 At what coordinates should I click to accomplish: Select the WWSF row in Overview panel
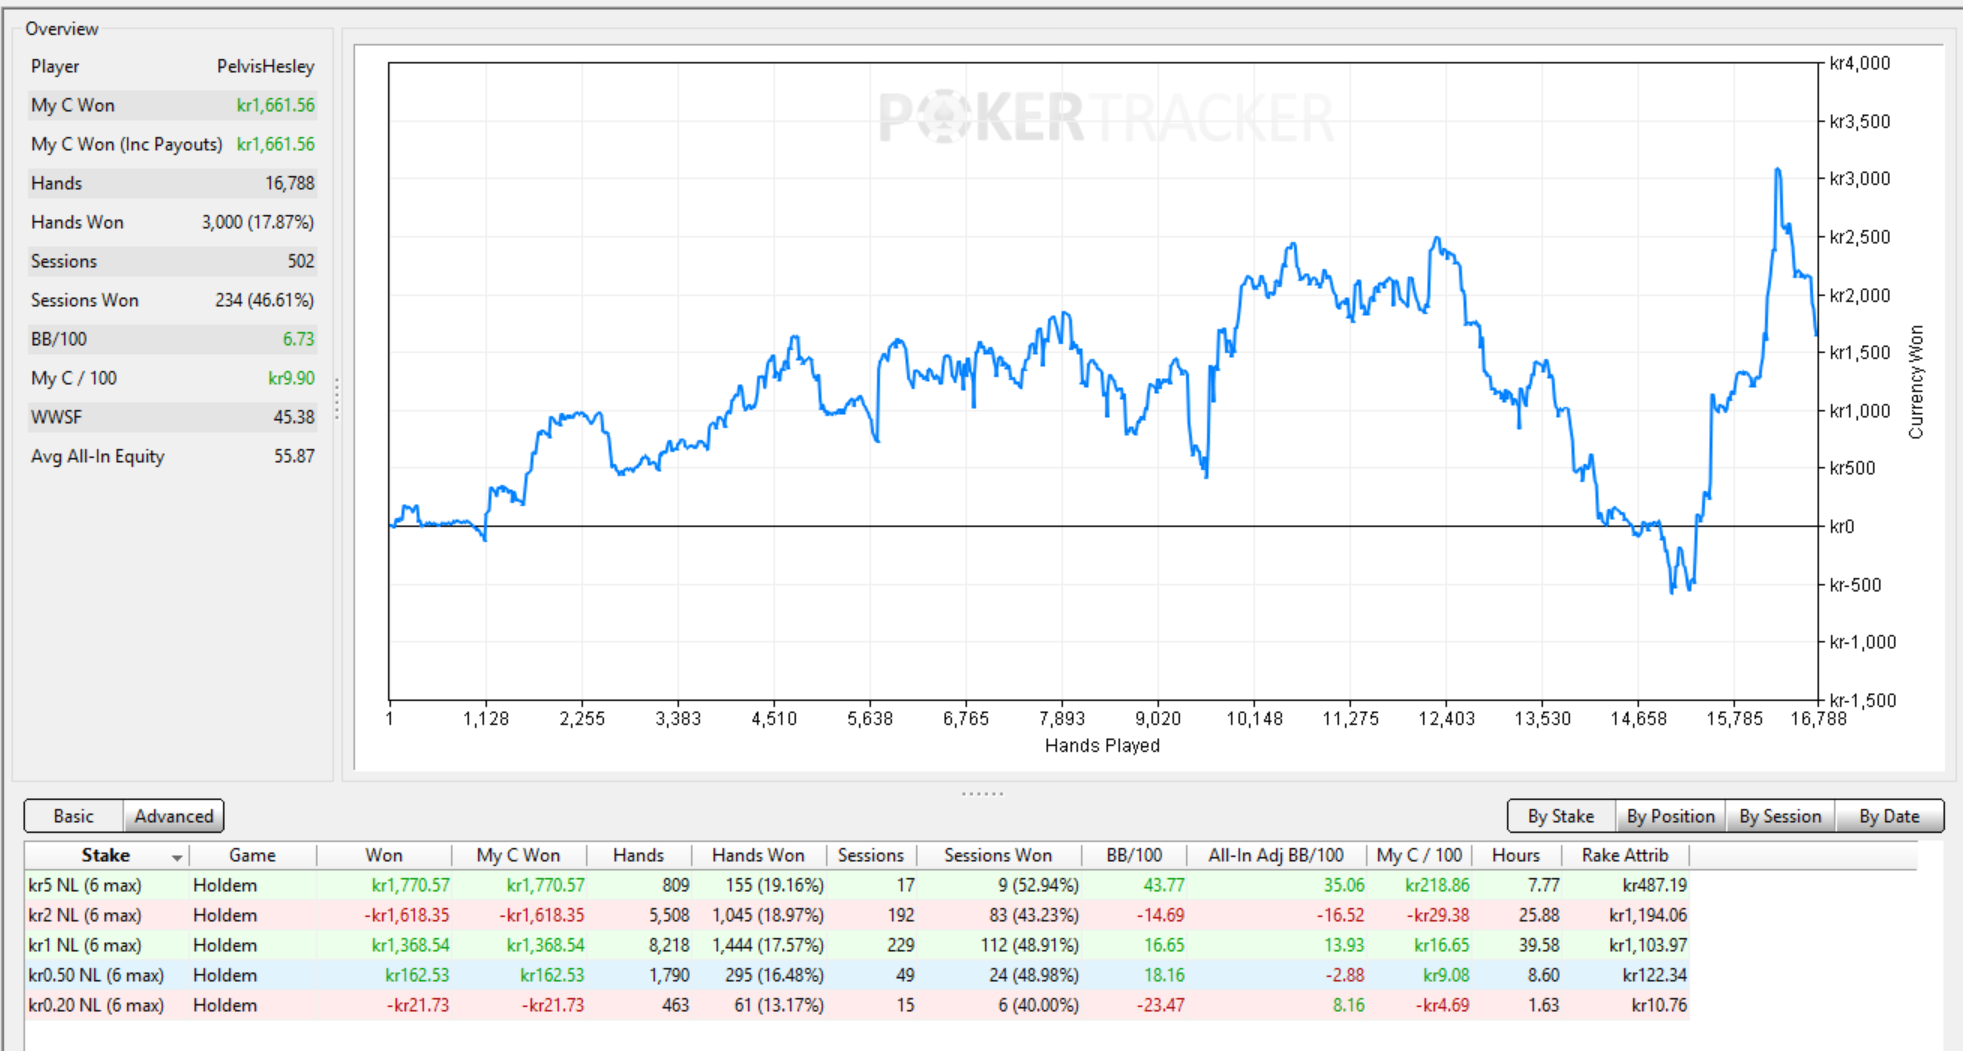click(x=172, y=417)
